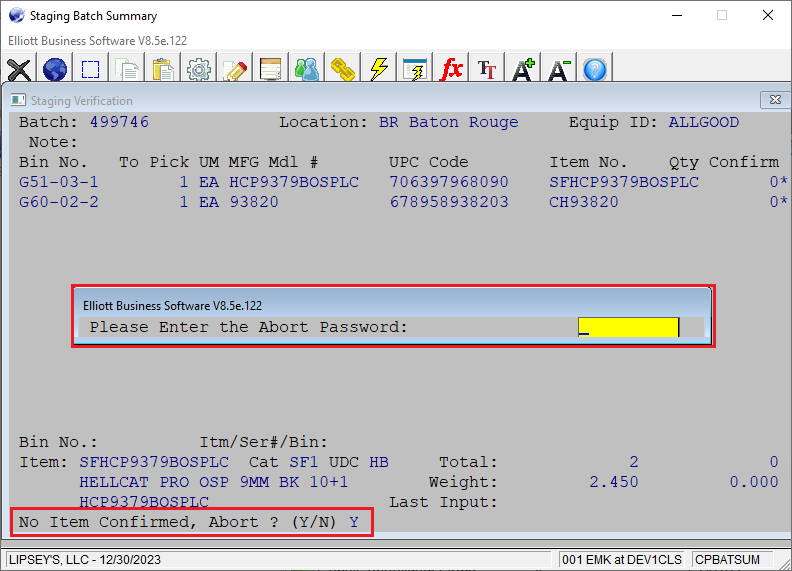Click location BR Baton Rouge
The image size is (792, 571).
pyautogui.click(x=449, y=122)
